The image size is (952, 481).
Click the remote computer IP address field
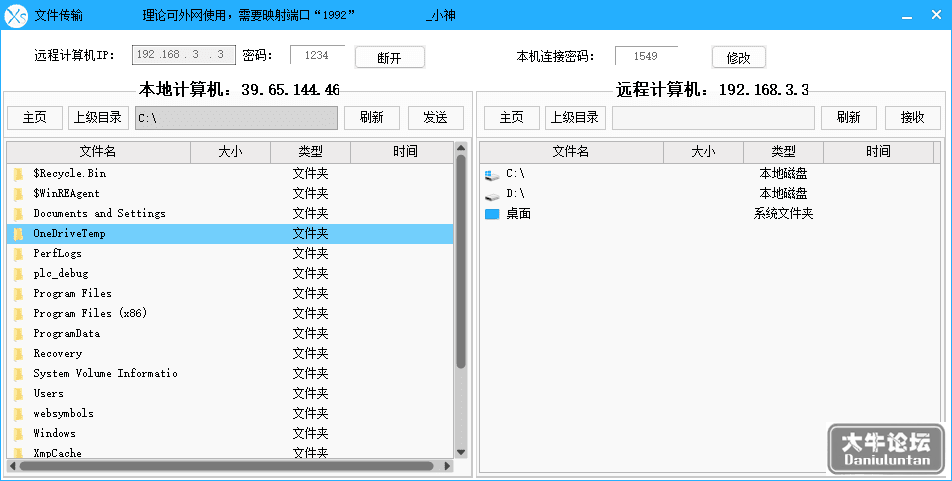point(184,55)
